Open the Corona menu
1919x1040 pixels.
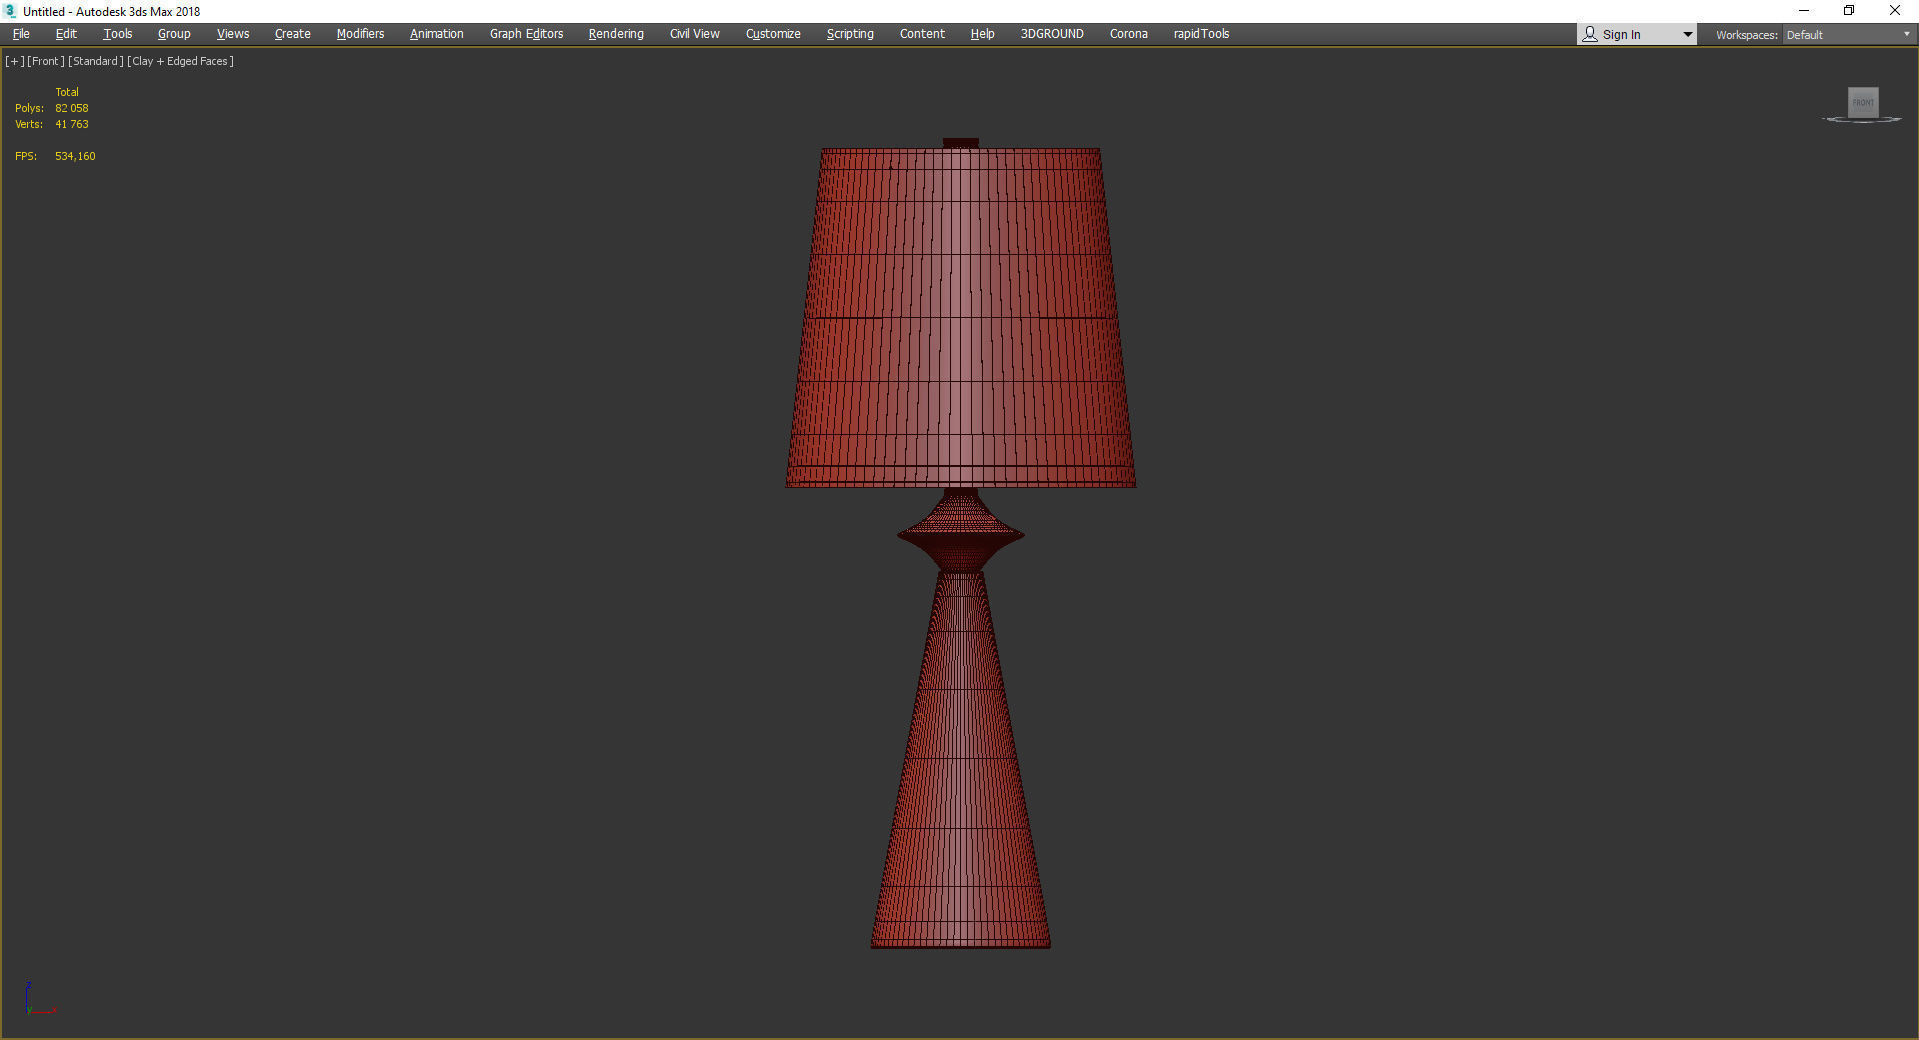(1128, 34)
